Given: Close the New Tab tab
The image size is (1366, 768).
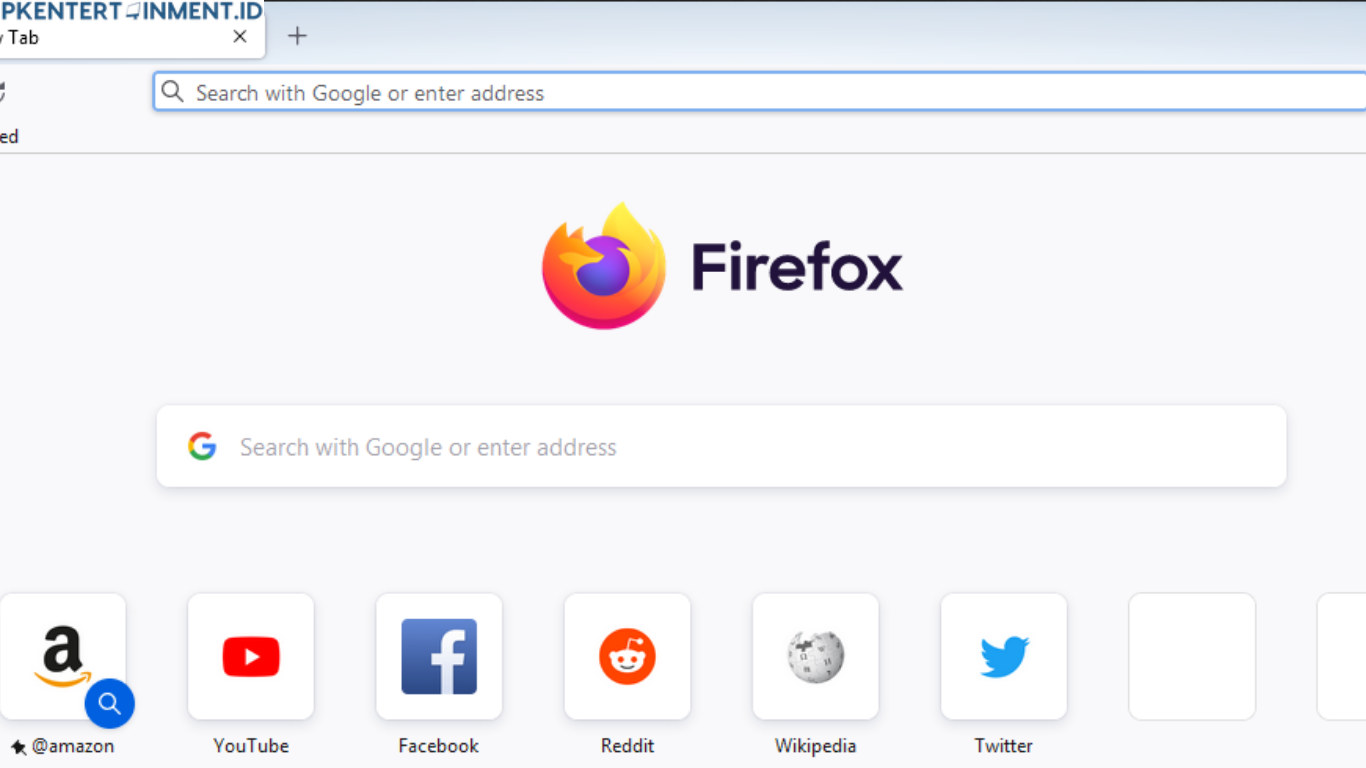Looking at the screenshot, I should coord(240,37).
